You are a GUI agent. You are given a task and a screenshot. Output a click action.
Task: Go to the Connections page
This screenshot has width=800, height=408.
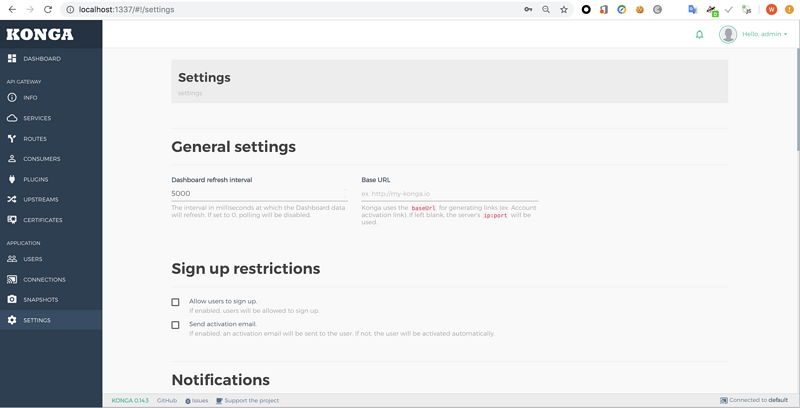pyautogui.click(x=44, y=280)
